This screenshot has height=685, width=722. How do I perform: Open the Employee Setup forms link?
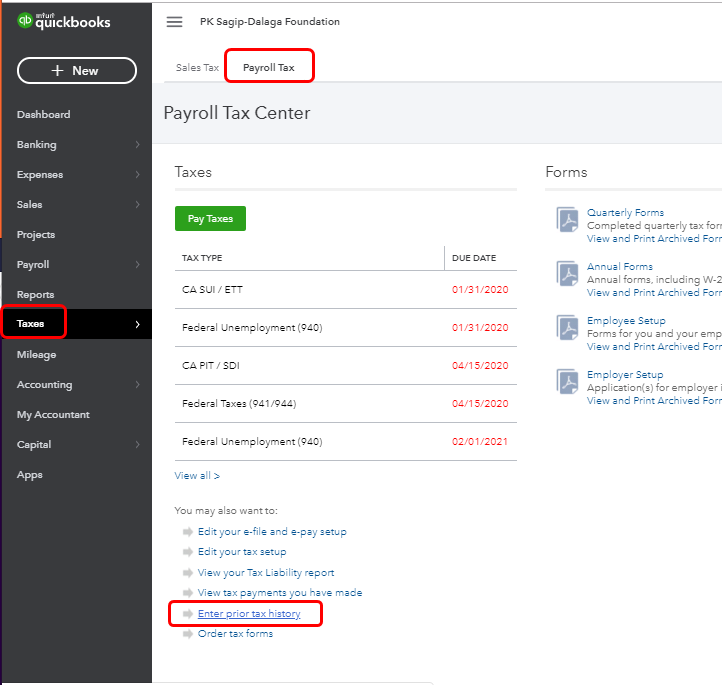point(626,321)
